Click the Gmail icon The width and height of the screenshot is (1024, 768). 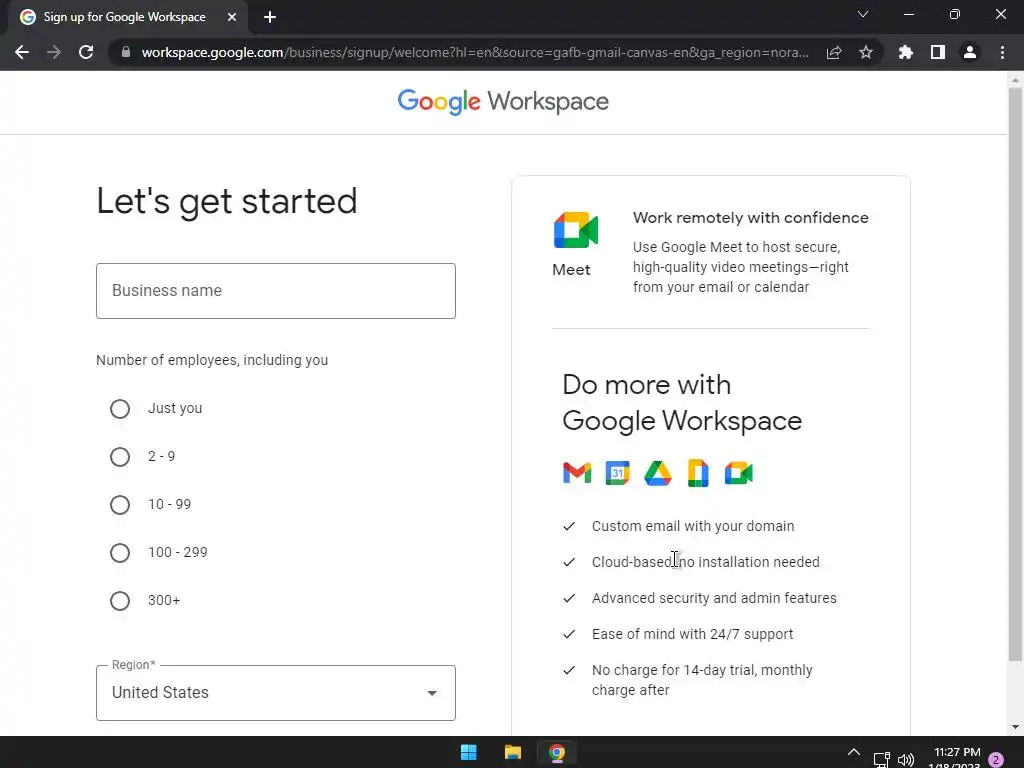pyautogui.click(x=577, y=473)
